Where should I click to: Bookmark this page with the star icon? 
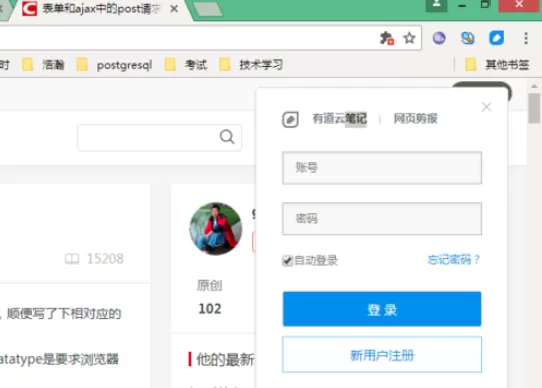[409, 38]
